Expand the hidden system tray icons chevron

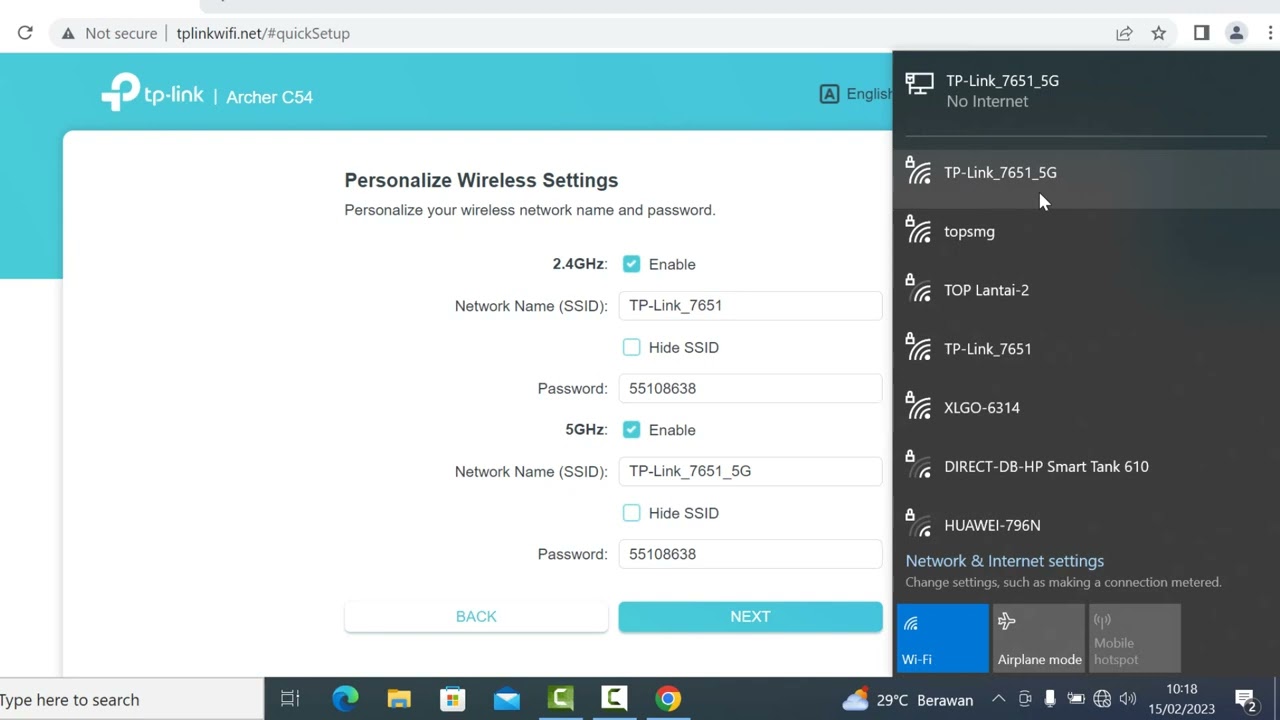pyautogui.click(x=998, y=700)
